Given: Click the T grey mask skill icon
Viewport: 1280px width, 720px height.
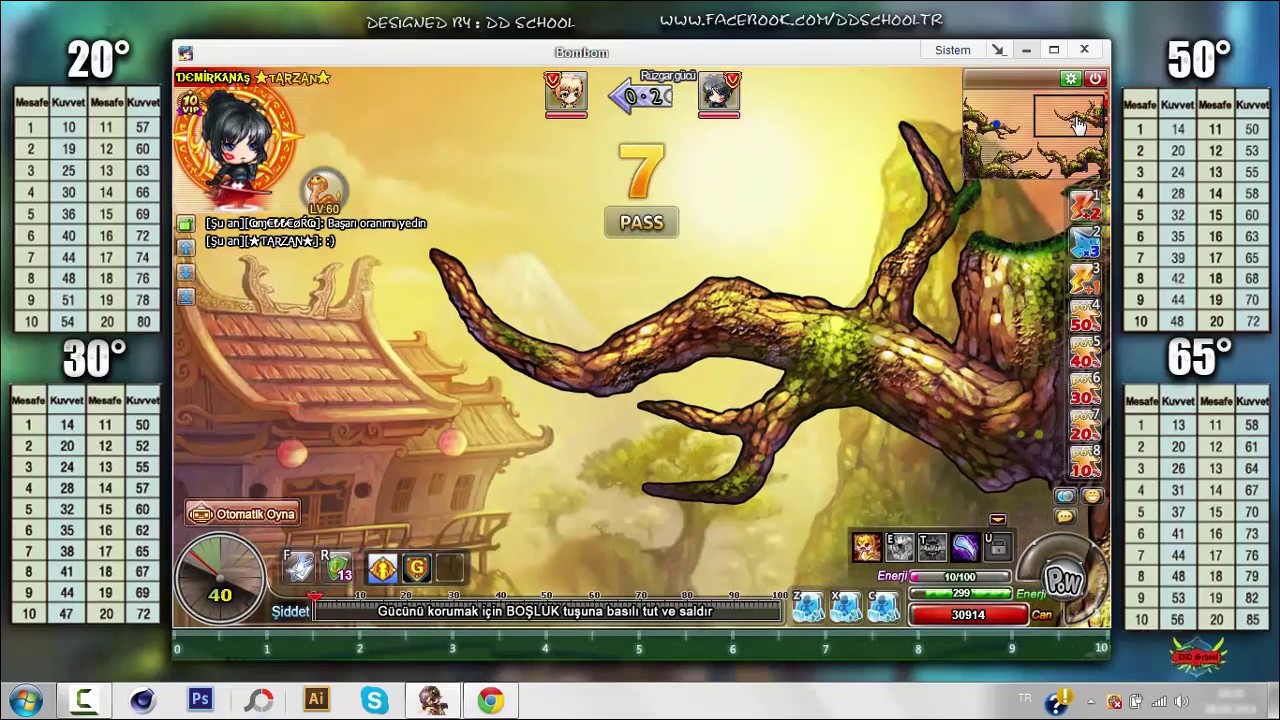Looking at the screenshot, I should click(x=933, y=547).
